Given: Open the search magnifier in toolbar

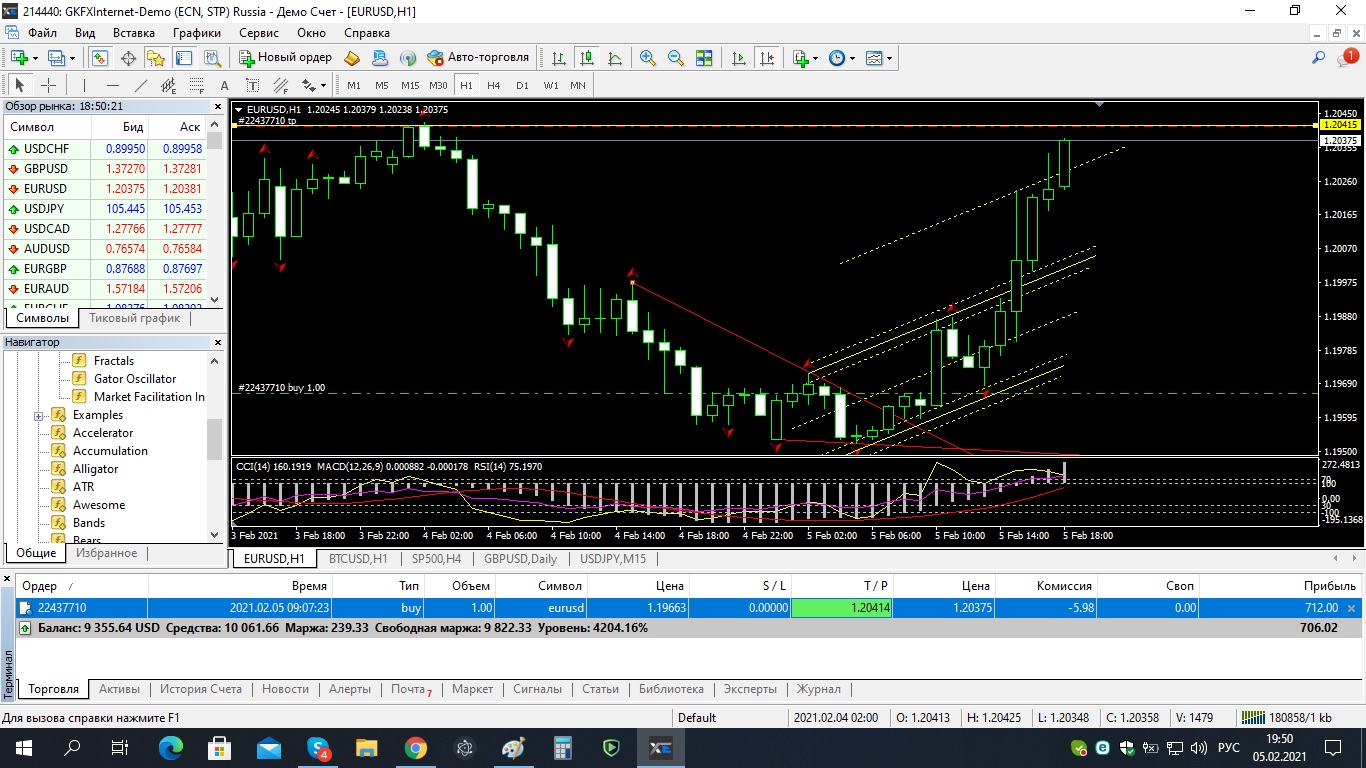Looking at the screenshot, I should click(1319, 58).
